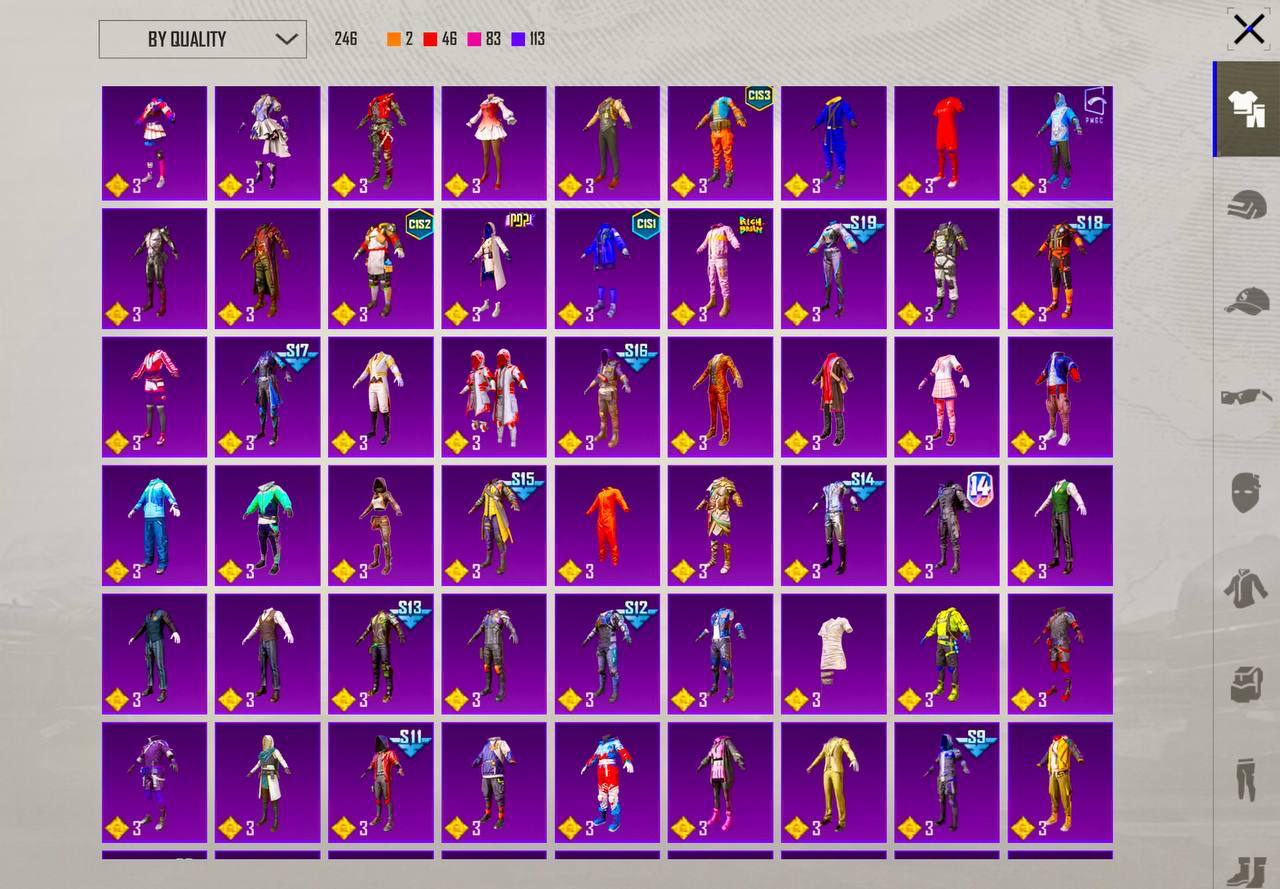This screenshot has width=1280, height=889.
Task: Select the outfit tagged CIS2
Action: click(x=381, y=268)
